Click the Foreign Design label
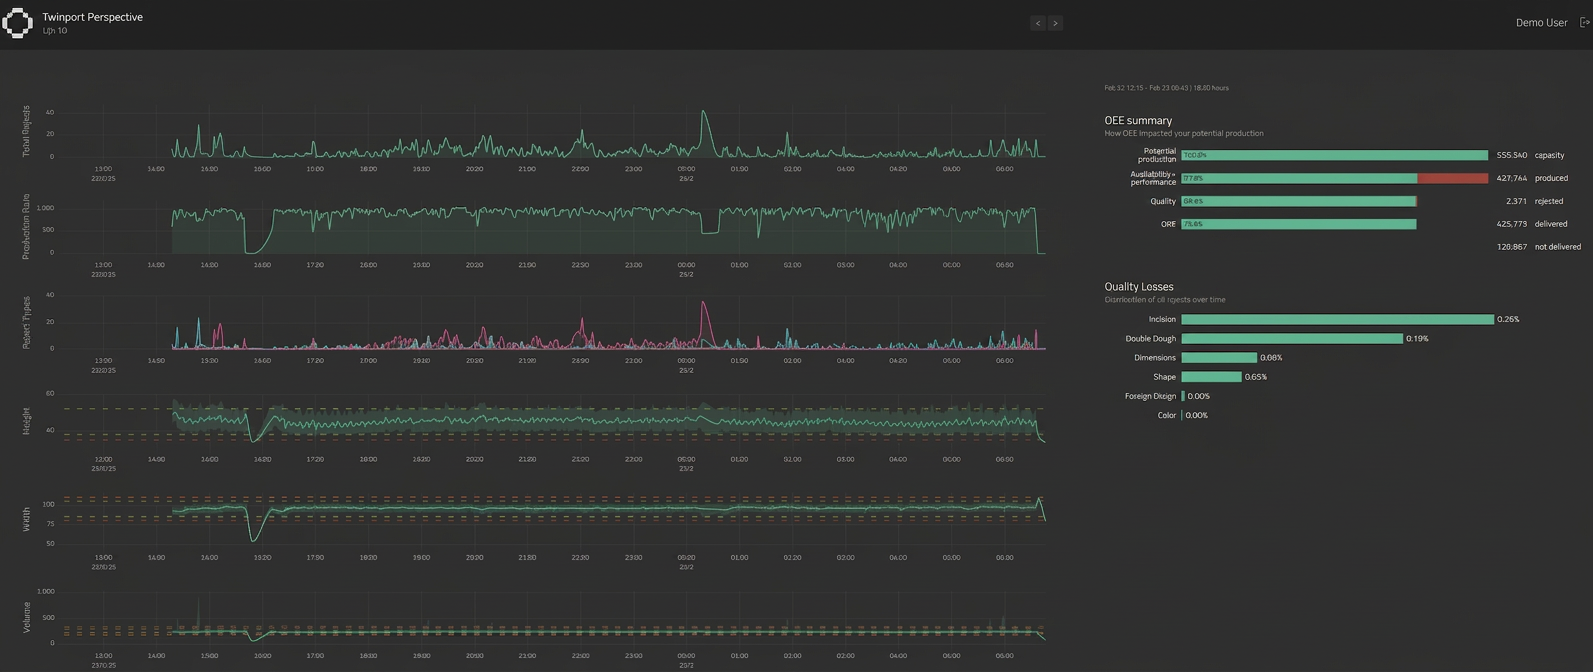Image resolution: width=1593 pixels, height=672 pixels. (x=1150, y=396)
